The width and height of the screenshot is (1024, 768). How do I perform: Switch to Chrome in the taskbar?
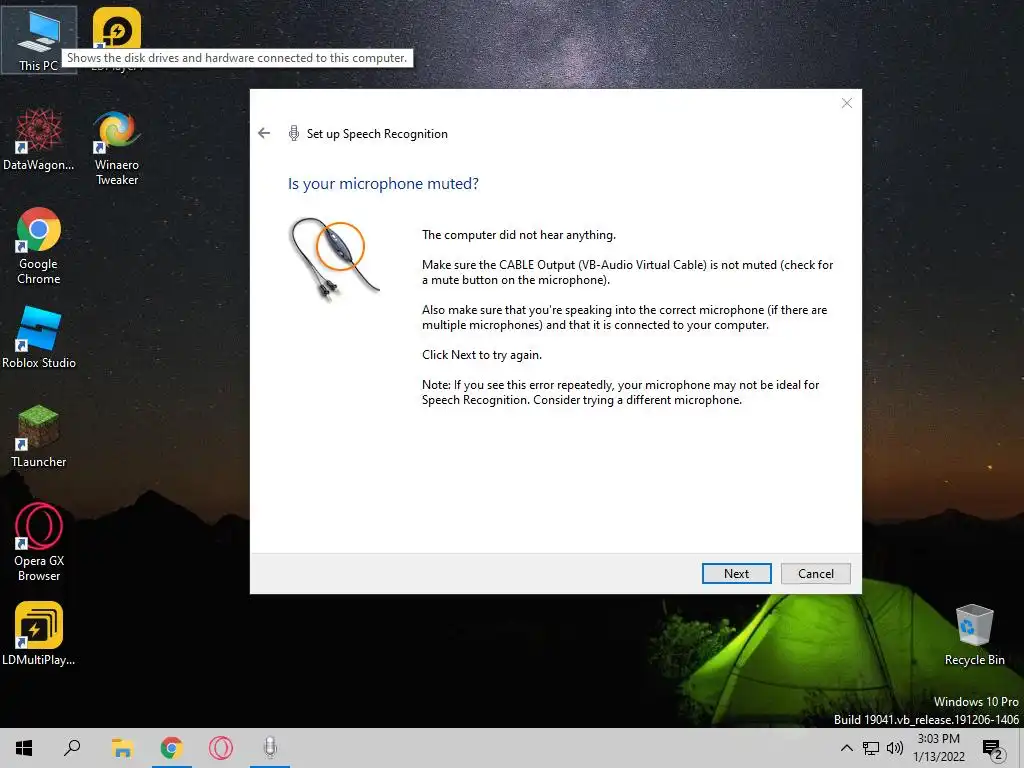[x=171, y=748]
